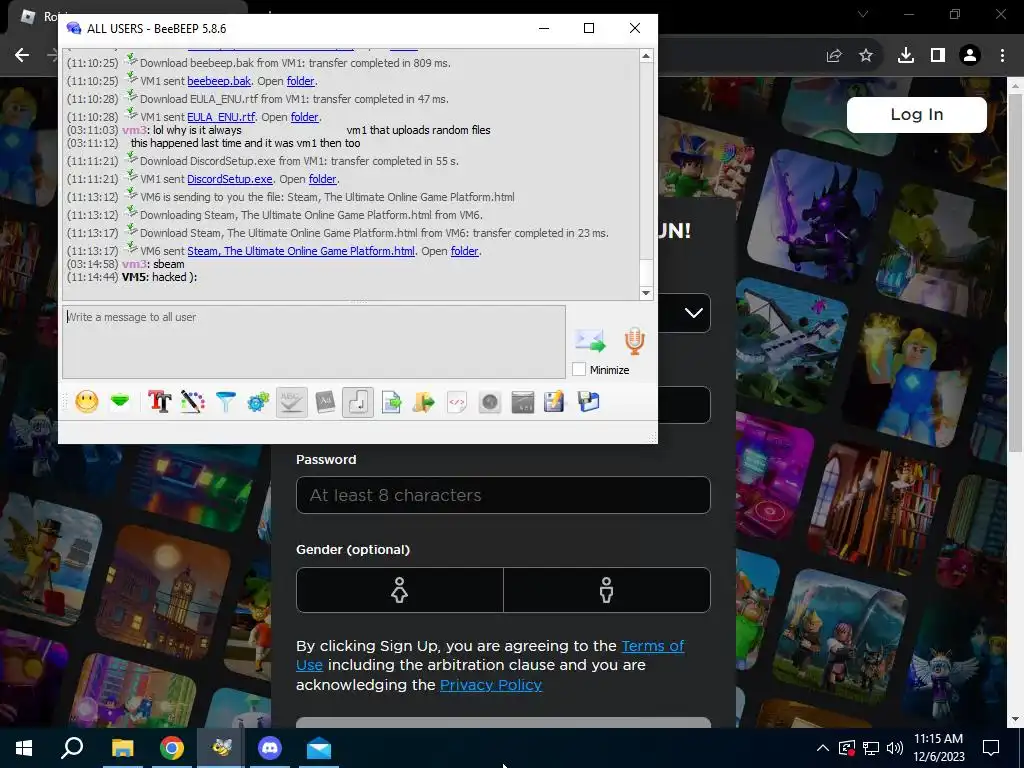
Task: Open chat settings gears icon
Action: (258, 402)
